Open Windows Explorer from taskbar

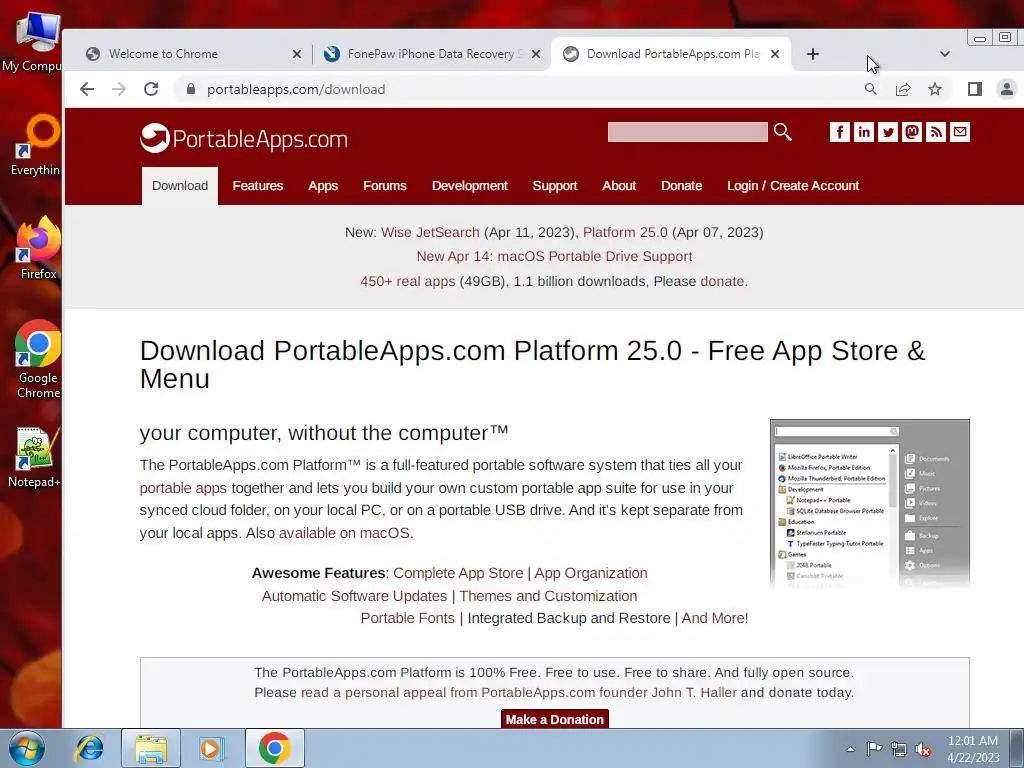tap(151, 748)
